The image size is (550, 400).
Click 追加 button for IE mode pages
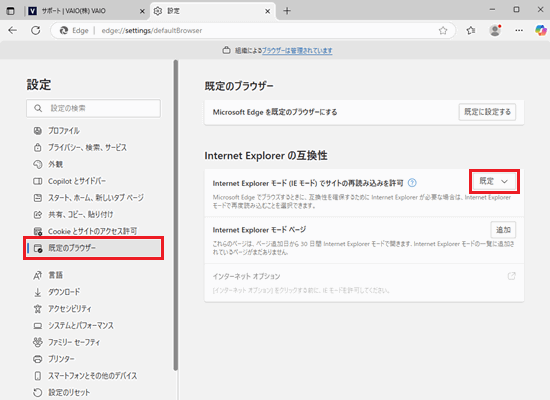(503, 230)
